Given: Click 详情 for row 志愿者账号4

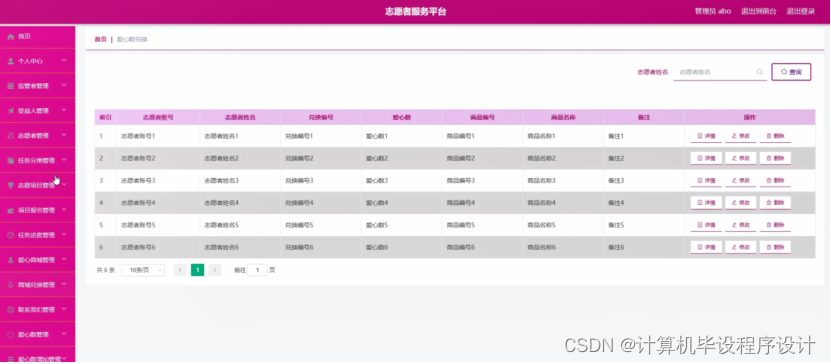Looking at the screenshot, I should click(706, 203).
